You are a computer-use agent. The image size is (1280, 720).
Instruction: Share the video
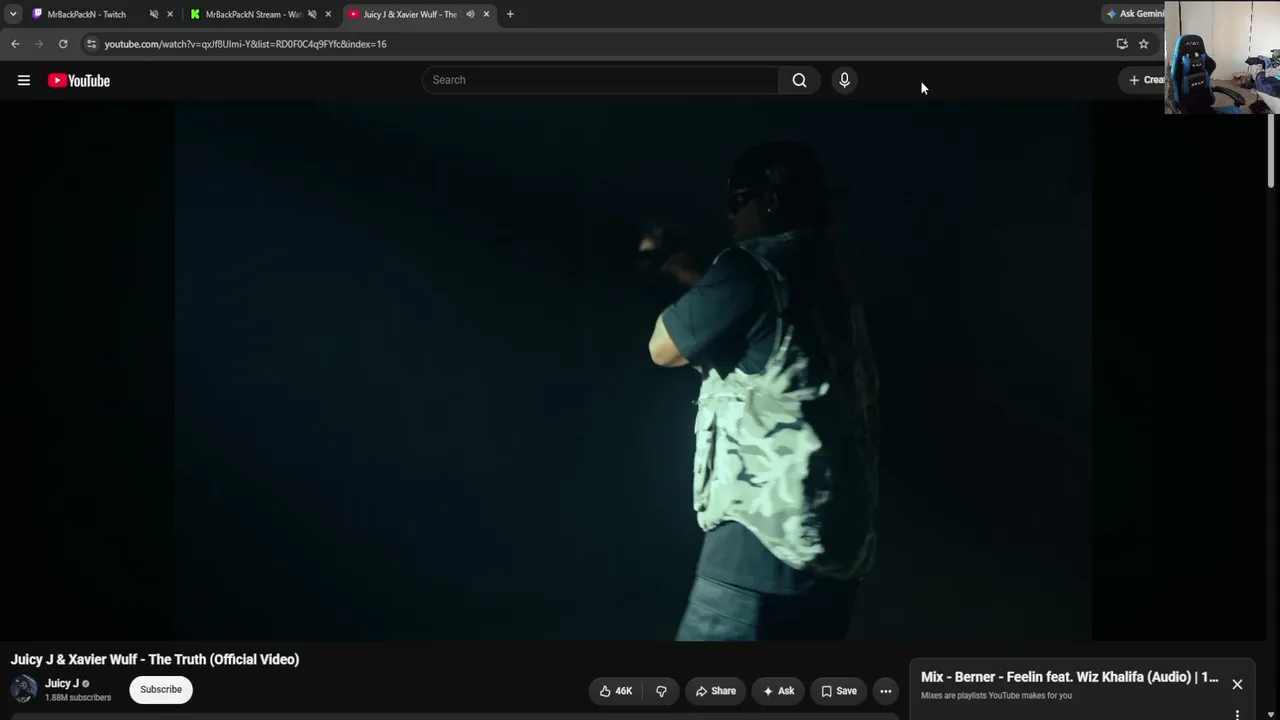pos(716,691)
